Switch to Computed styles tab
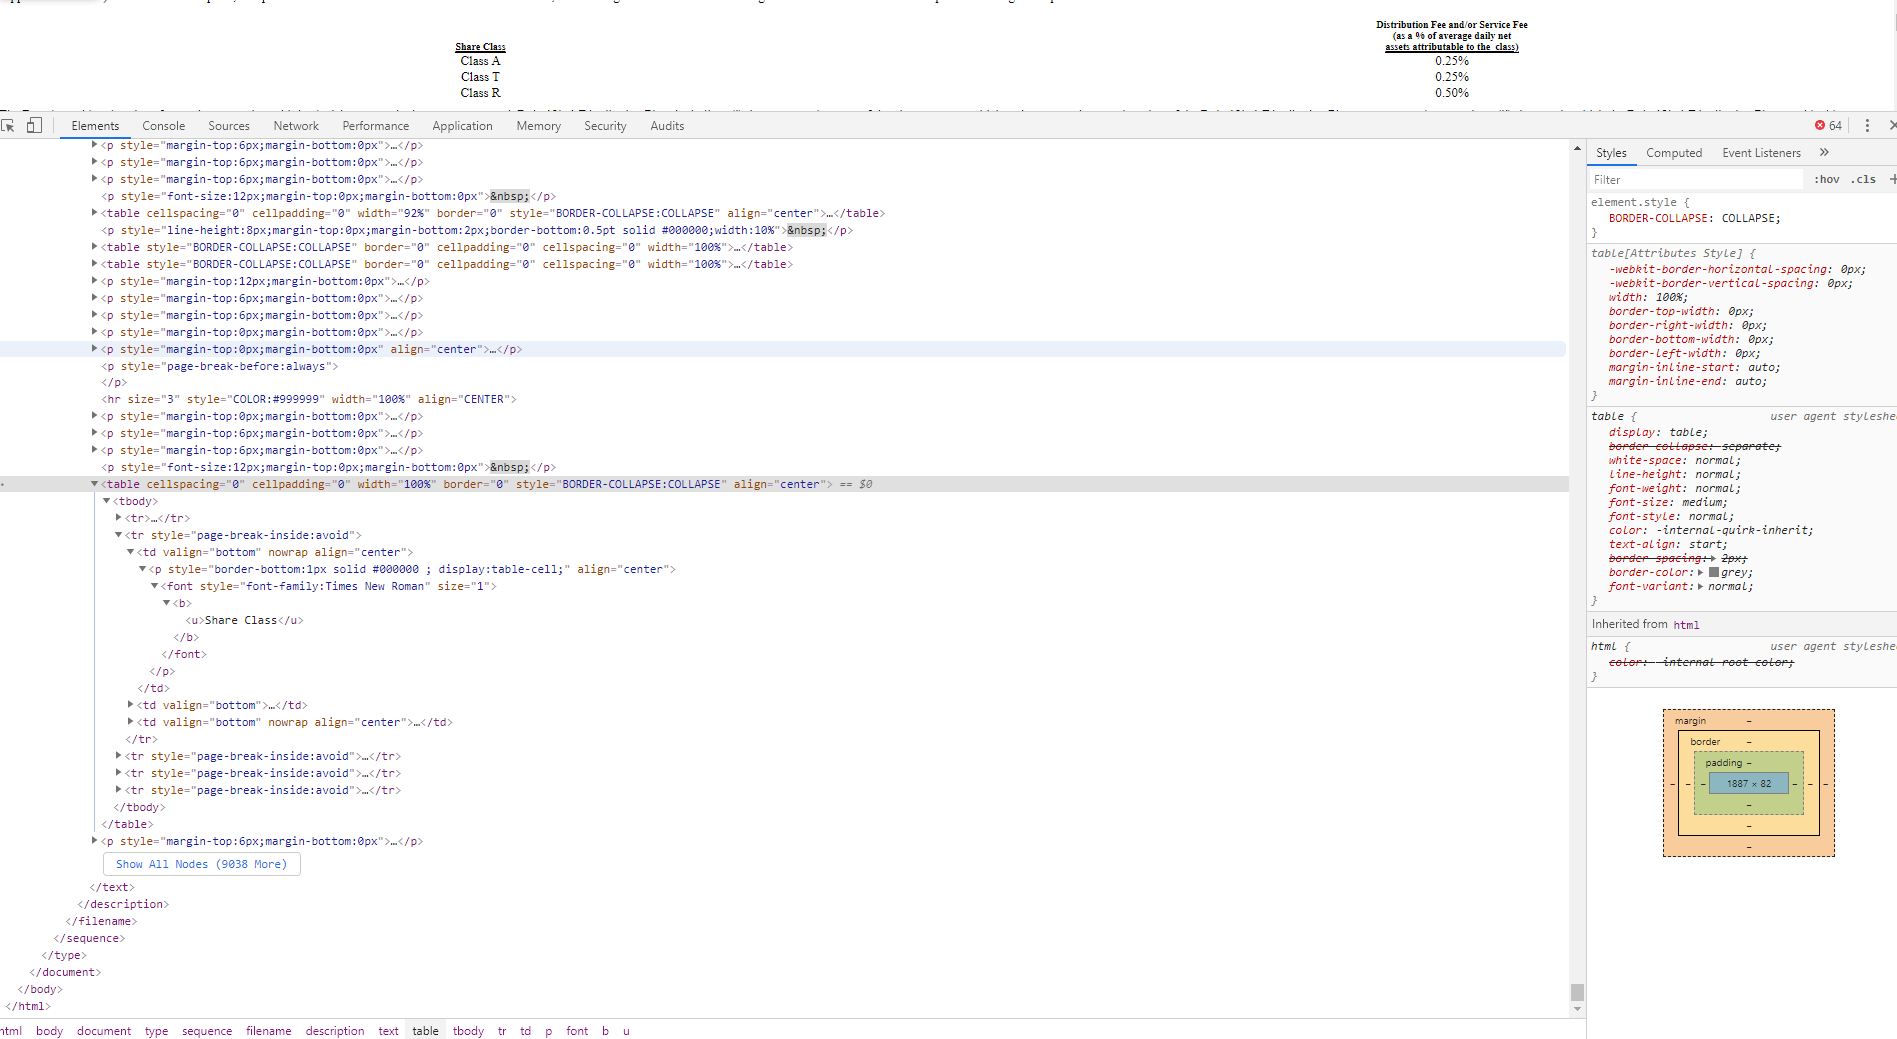Image resolution: width=1897 pixels, height=1039 pixels. click(1674, 153)
